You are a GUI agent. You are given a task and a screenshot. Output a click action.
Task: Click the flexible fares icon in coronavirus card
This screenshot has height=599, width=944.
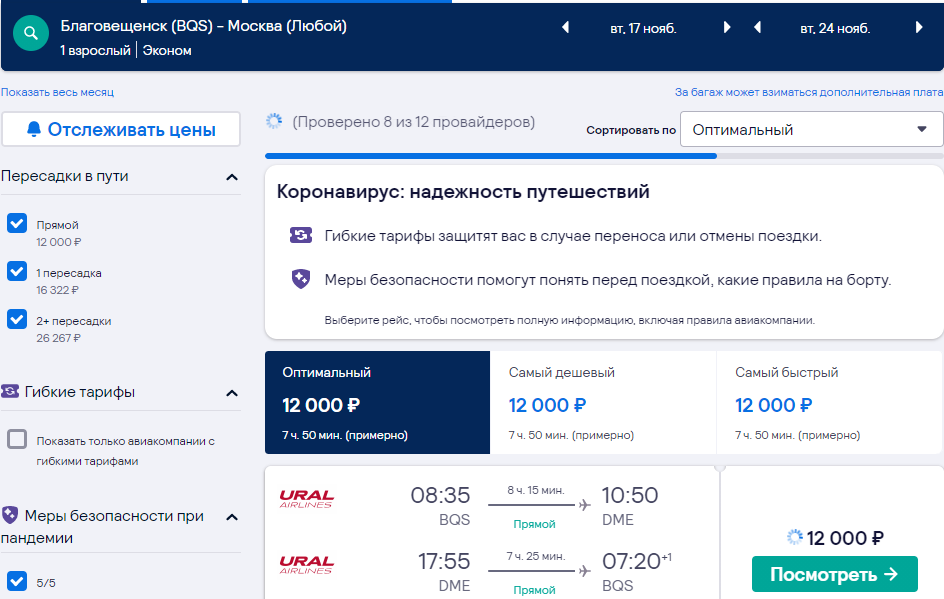pos(301,235)
